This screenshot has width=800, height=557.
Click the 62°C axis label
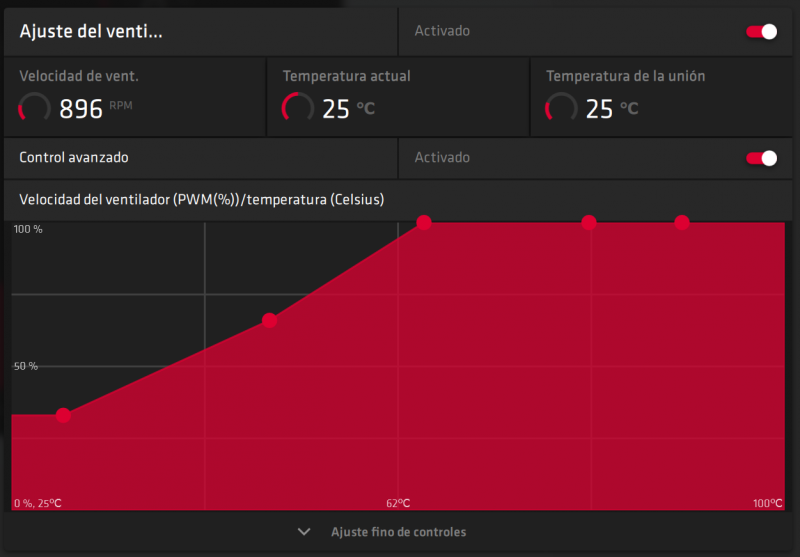pyautogui.click(x=398, y=503)
